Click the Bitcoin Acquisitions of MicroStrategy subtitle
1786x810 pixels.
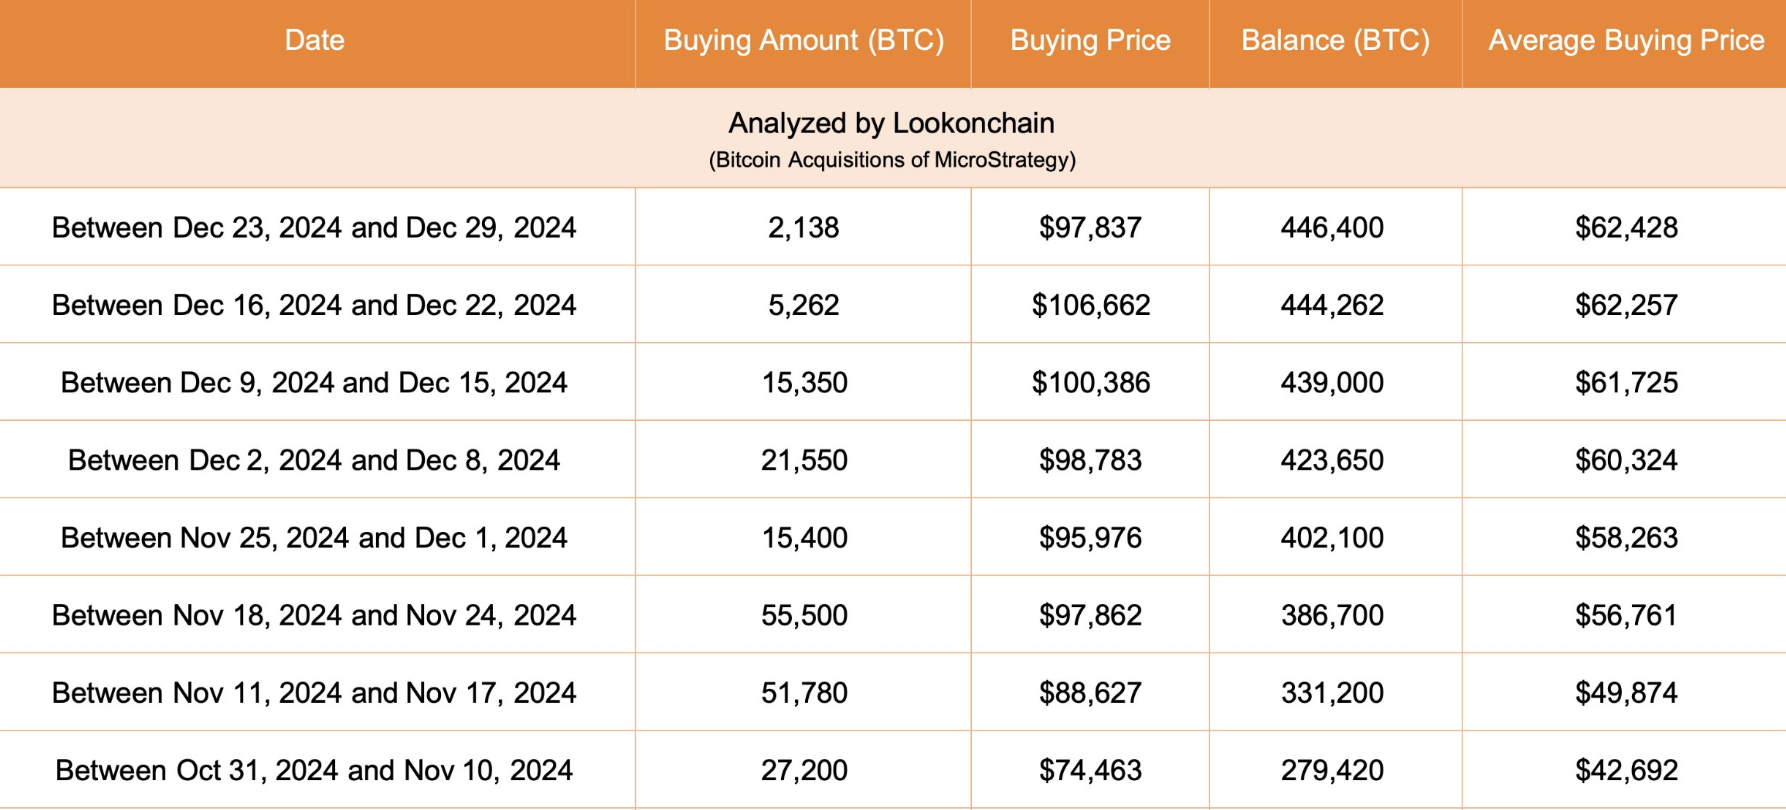[x=892, y=160]
